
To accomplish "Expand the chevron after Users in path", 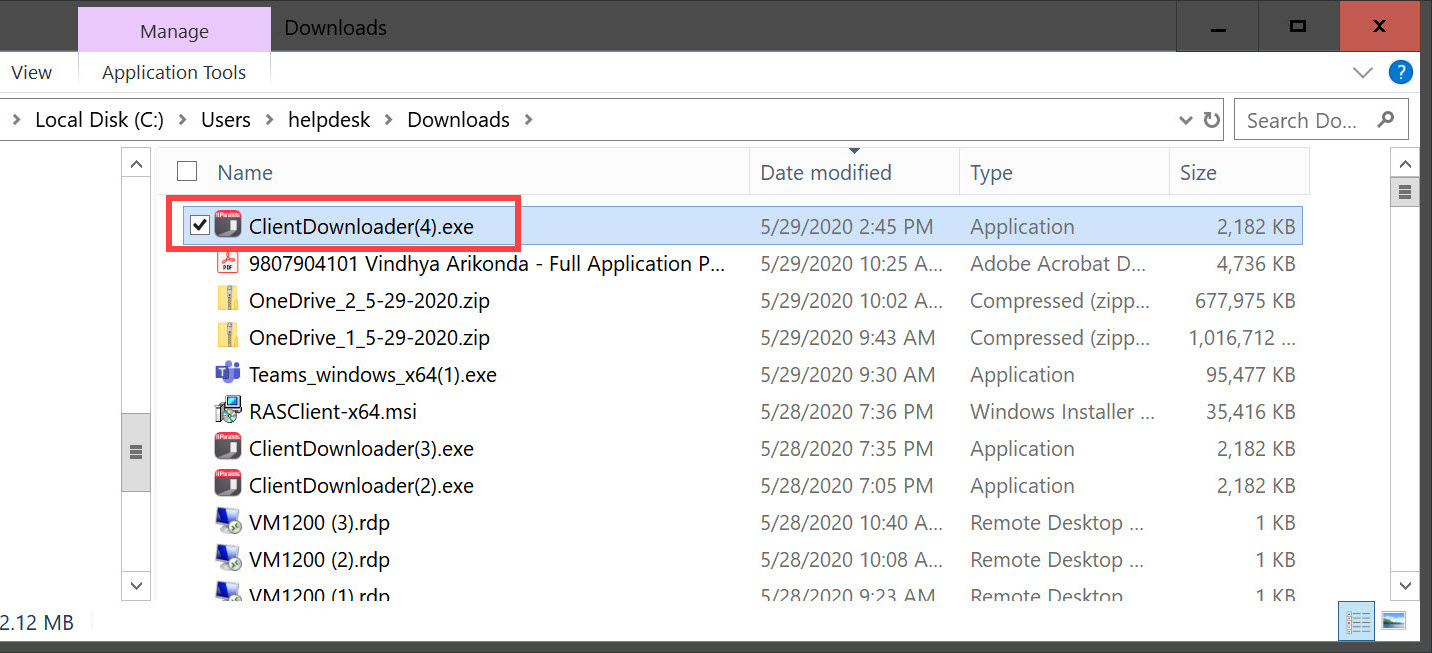I will (268, 120).
